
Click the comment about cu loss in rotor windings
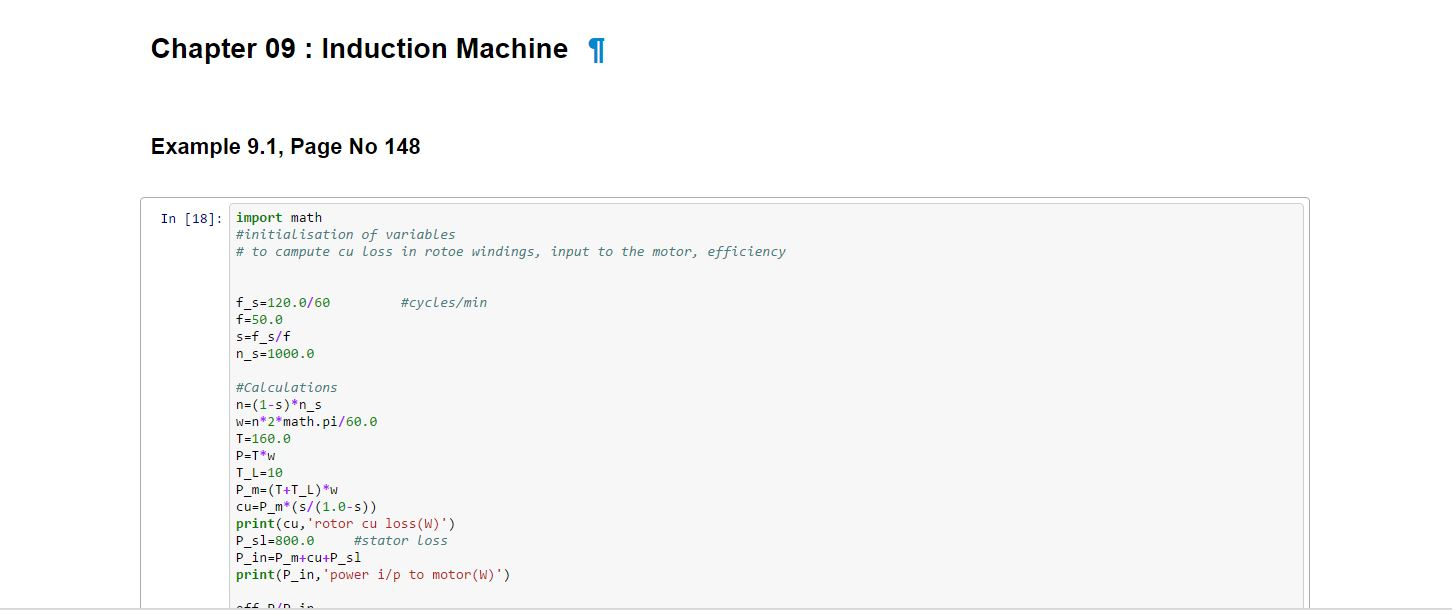coord(510,251)
